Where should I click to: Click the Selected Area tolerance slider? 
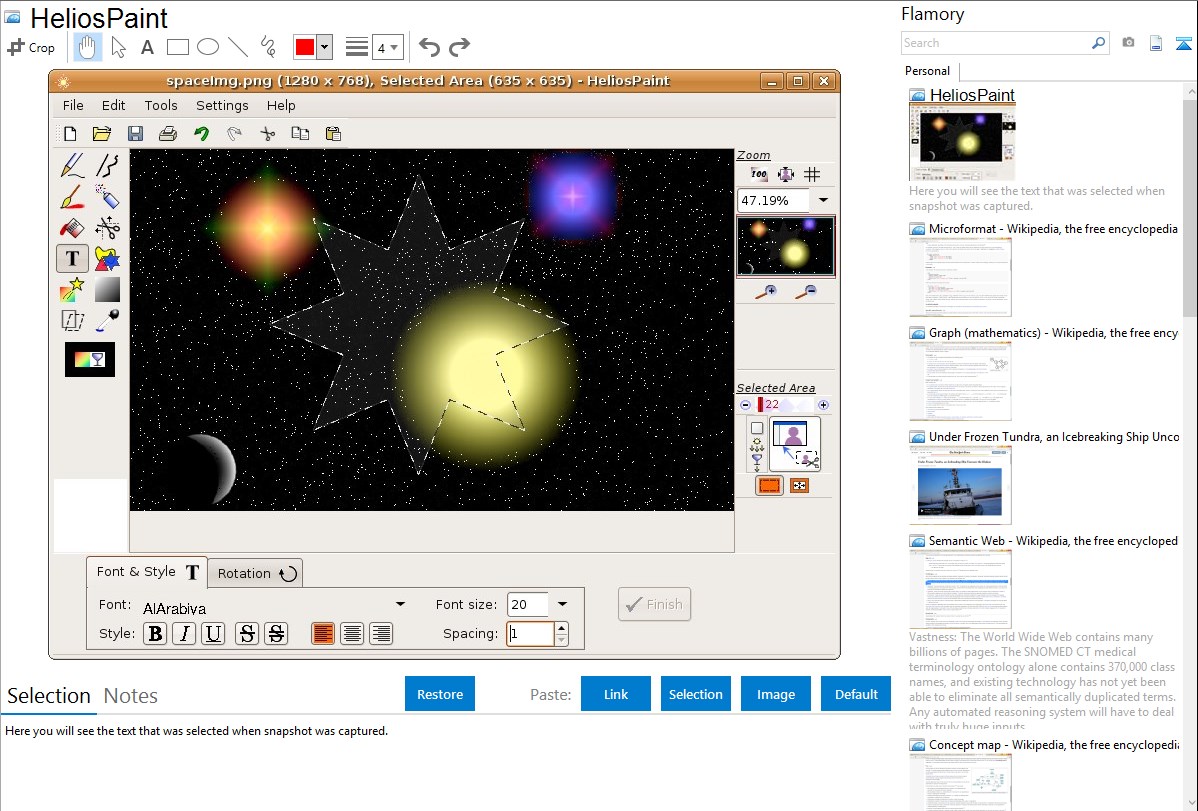coord(785,404)
